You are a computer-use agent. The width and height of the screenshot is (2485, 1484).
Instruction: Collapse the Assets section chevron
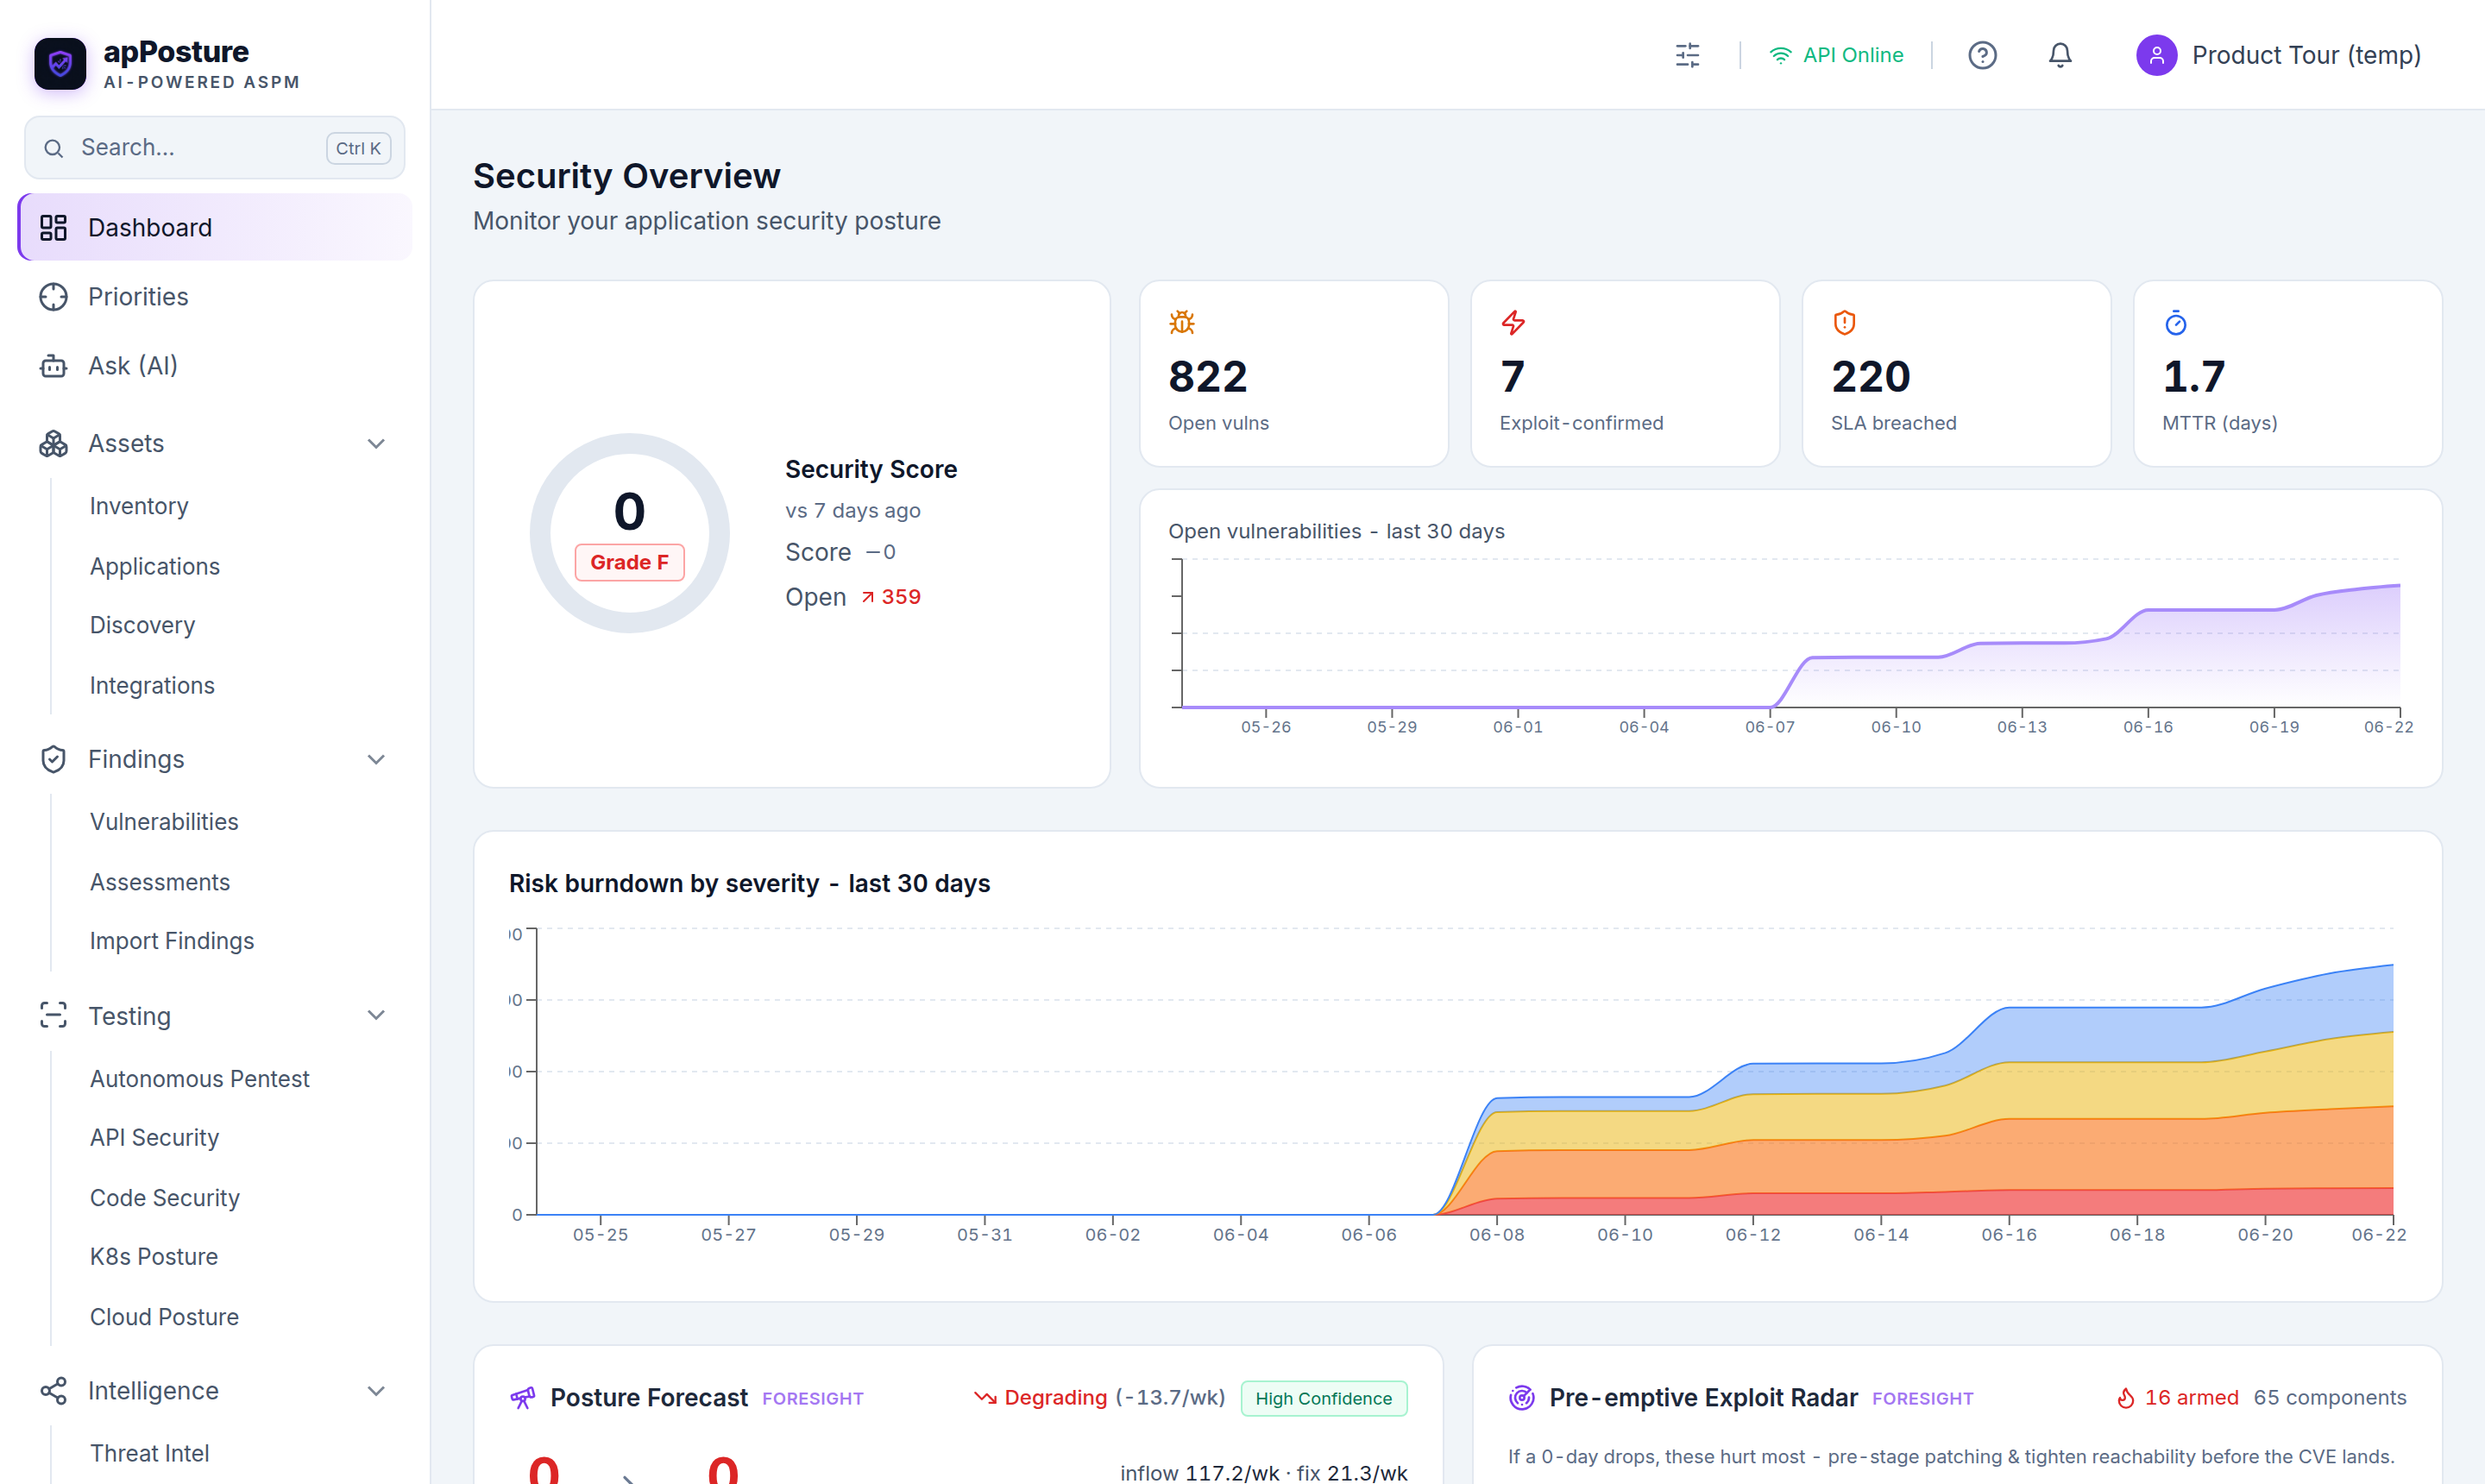pyautogui.click(x=376, y=444)
